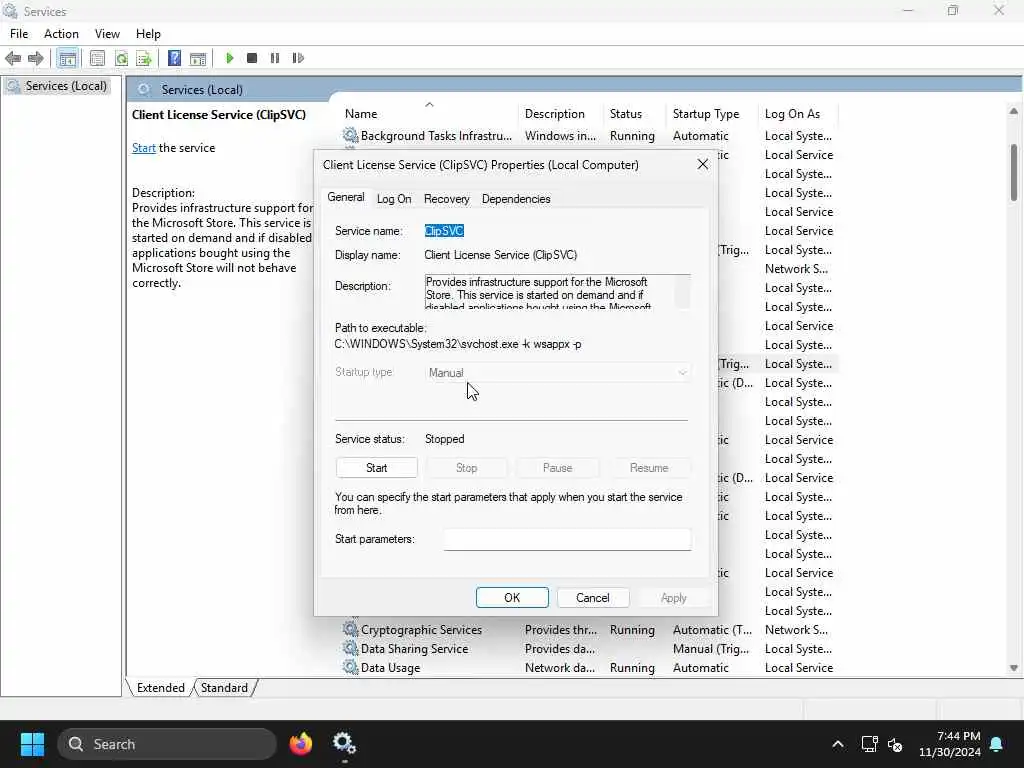The image size is (1024, 768).
Task: Close the ClipSVC Properties dialog with the X
Action: (x=703, y=165)
